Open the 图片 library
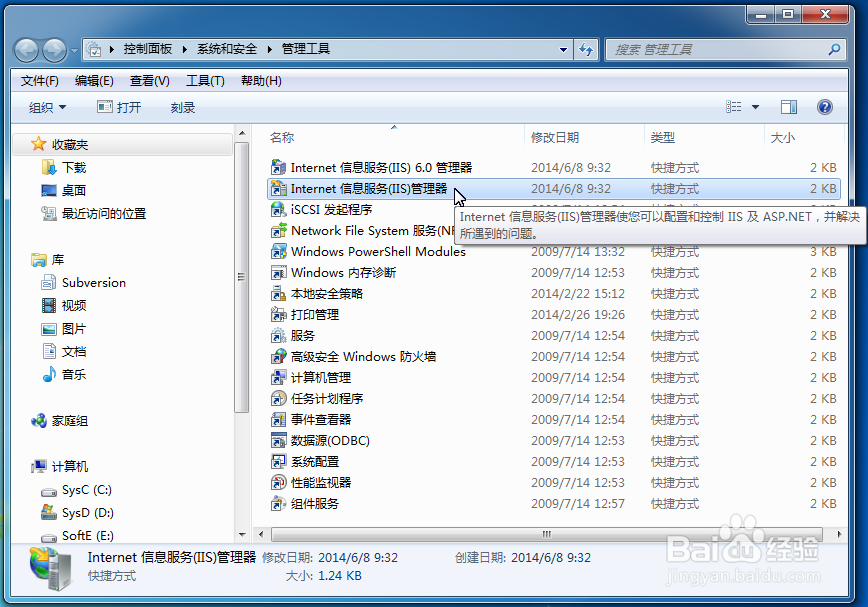This screenshot has height=607, width=868. [74, 329]
